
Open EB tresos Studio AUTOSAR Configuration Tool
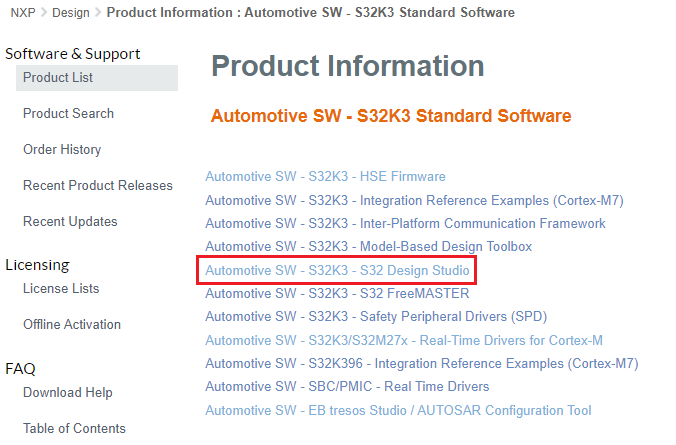click(x=398, y=411)
